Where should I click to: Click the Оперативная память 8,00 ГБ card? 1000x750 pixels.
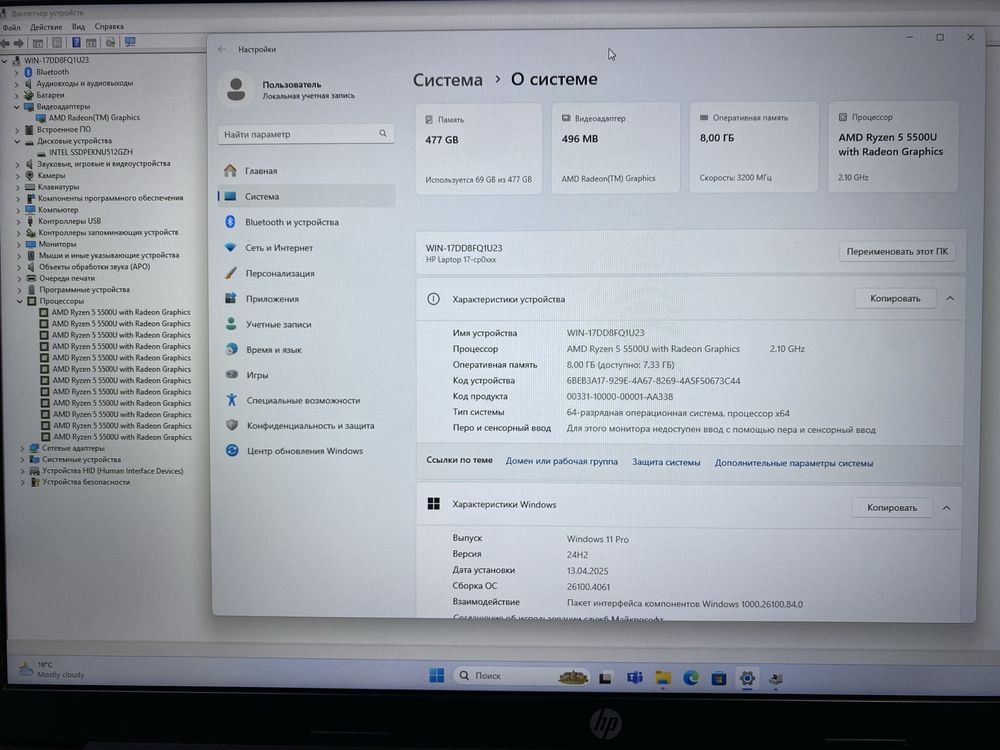[x=754, y=147]
